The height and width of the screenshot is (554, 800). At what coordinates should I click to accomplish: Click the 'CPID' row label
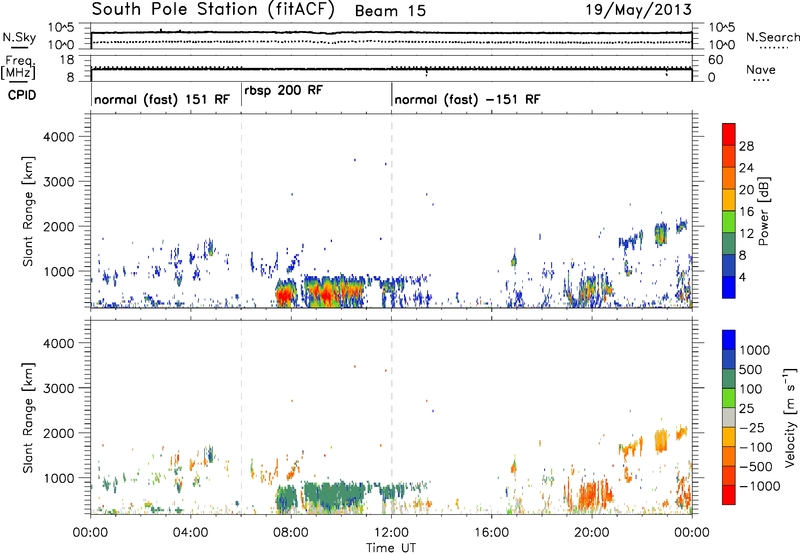[22, 95]
